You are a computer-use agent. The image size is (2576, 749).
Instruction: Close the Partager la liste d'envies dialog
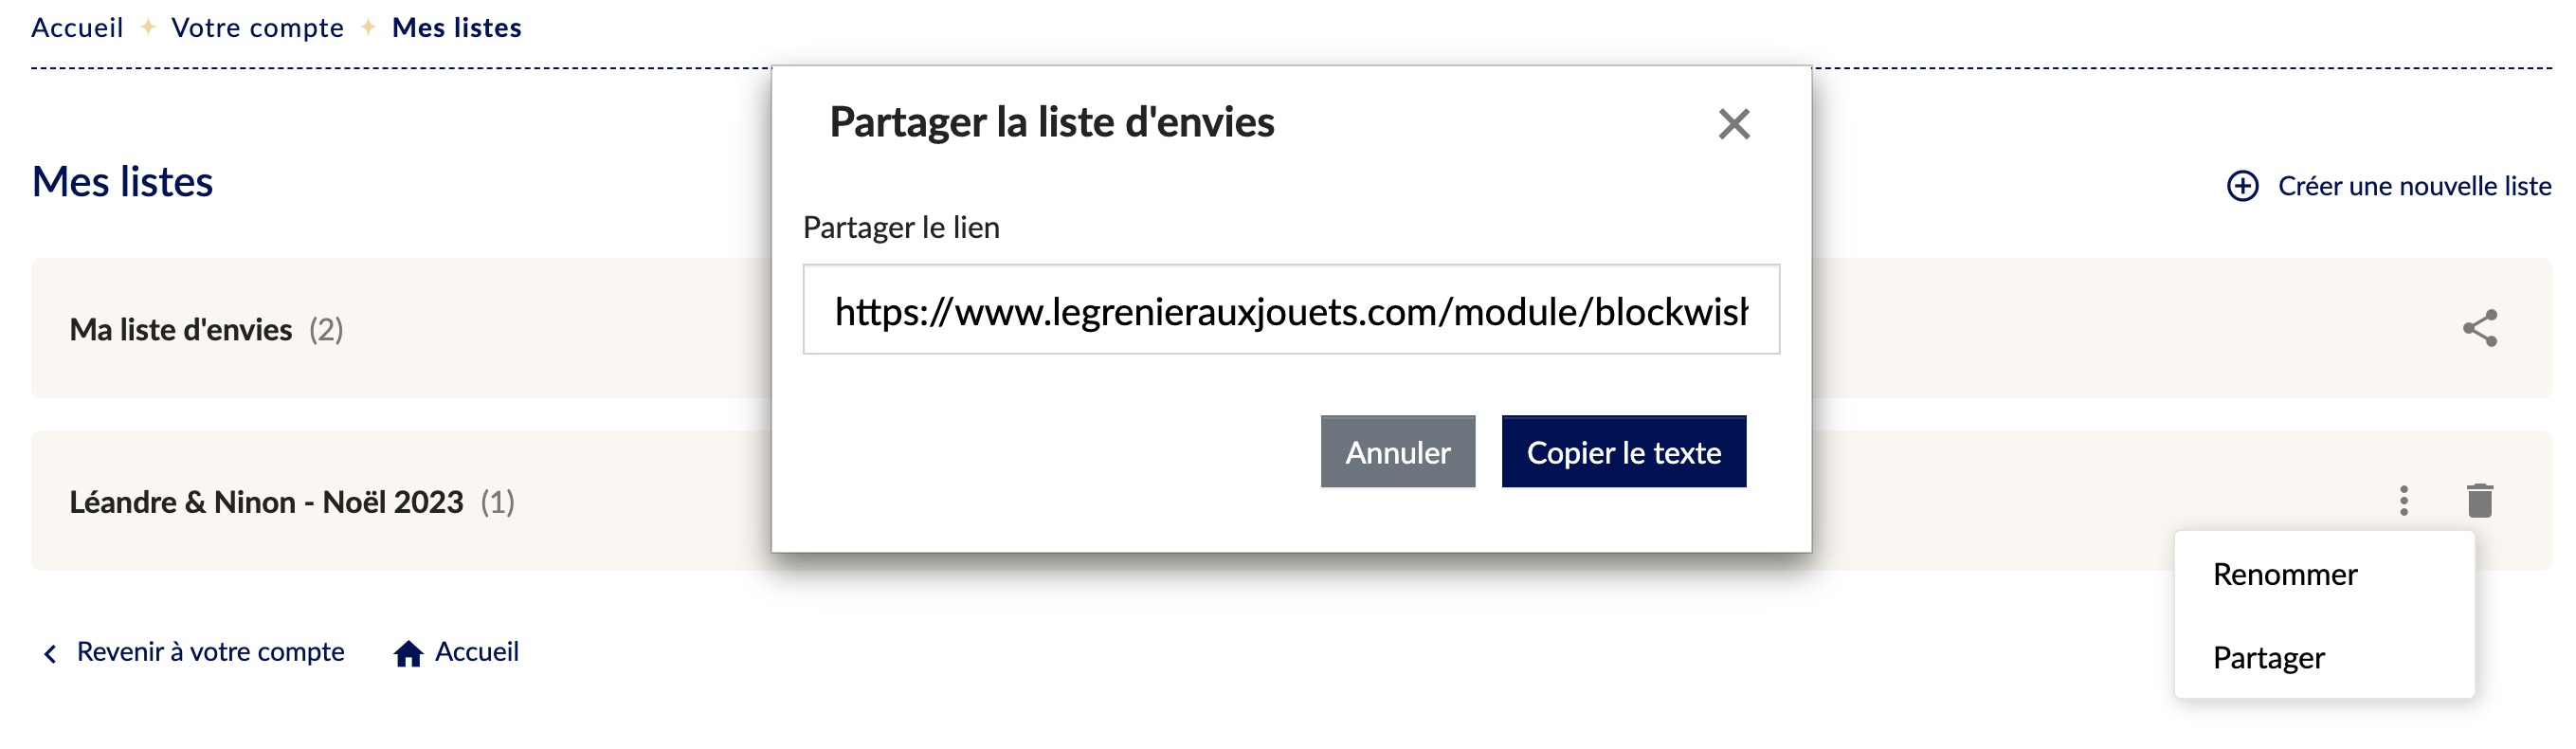(x=1733, y=124)
